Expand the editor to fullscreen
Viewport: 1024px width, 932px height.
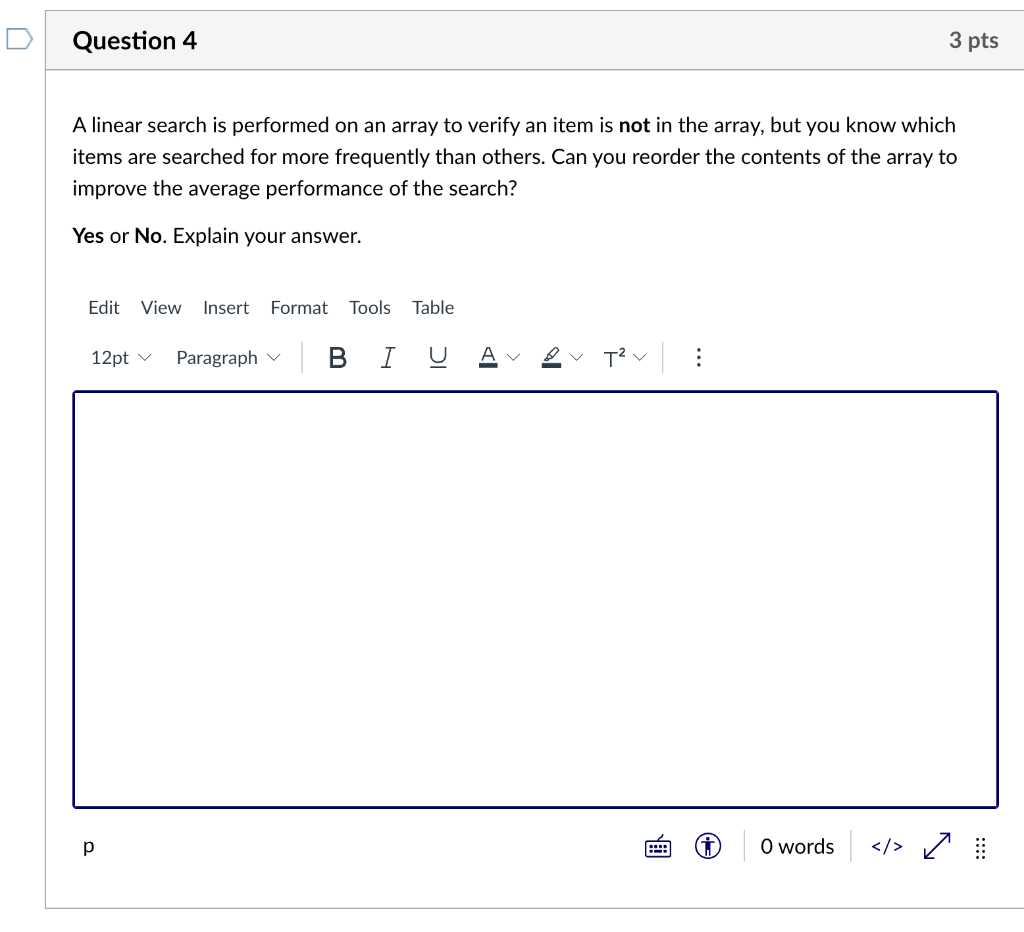tap(936, 846)
